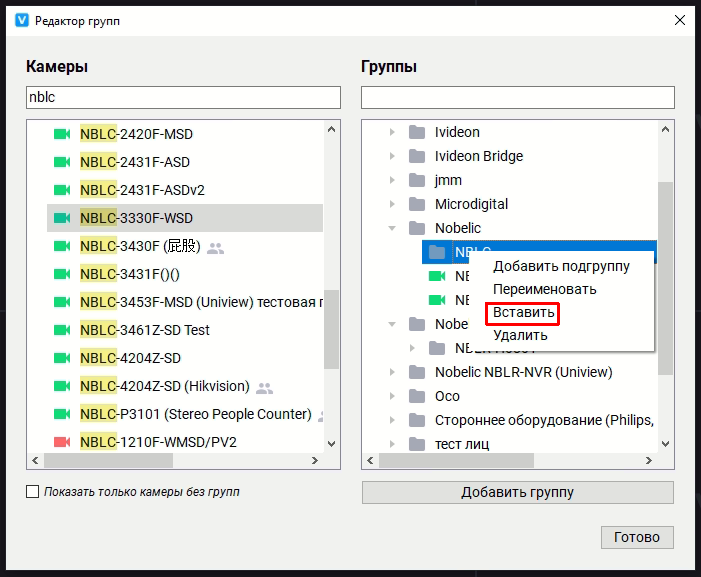
Task: Click the 'Добавить группу' button
Action: [x=518, y=493]
